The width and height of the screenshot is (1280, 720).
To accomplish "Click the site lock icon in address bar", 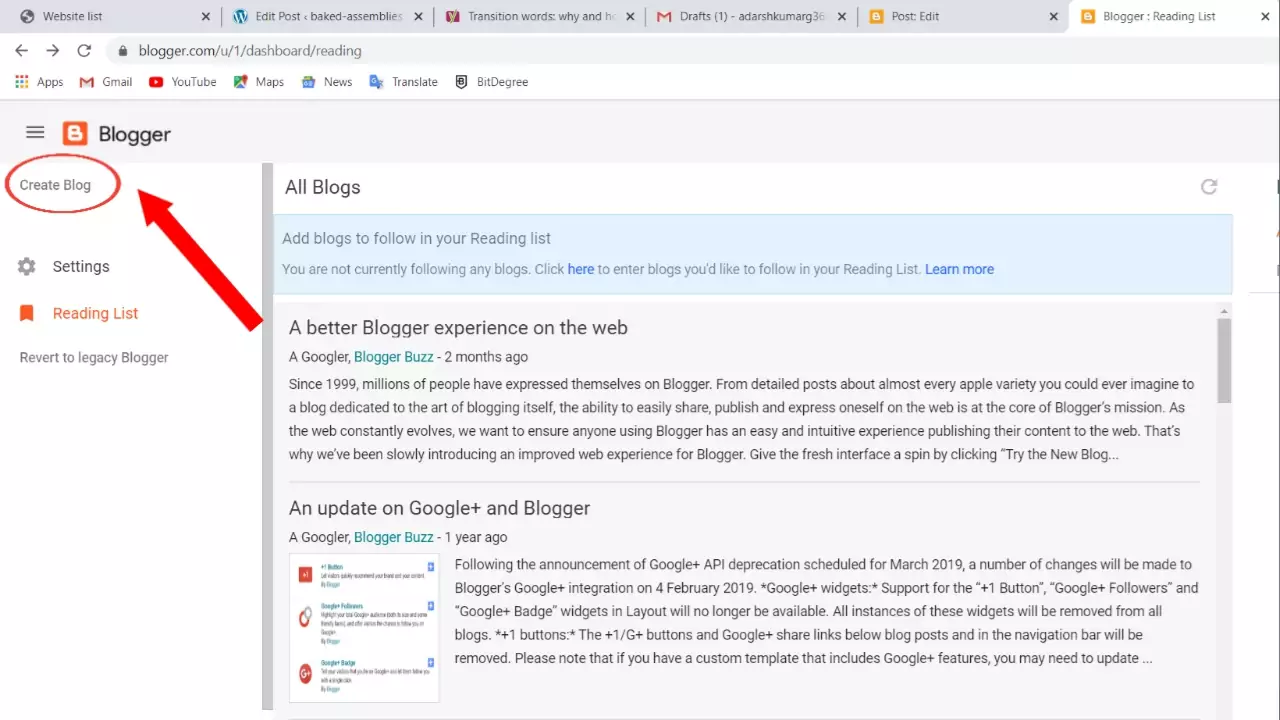I will (123, 51).
